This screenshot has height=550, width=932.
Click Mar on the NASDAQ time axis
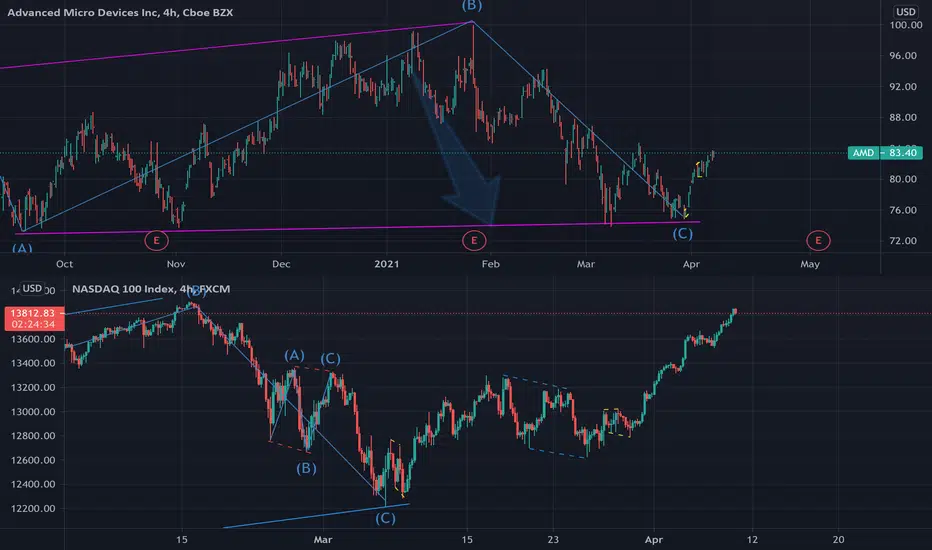323,540
